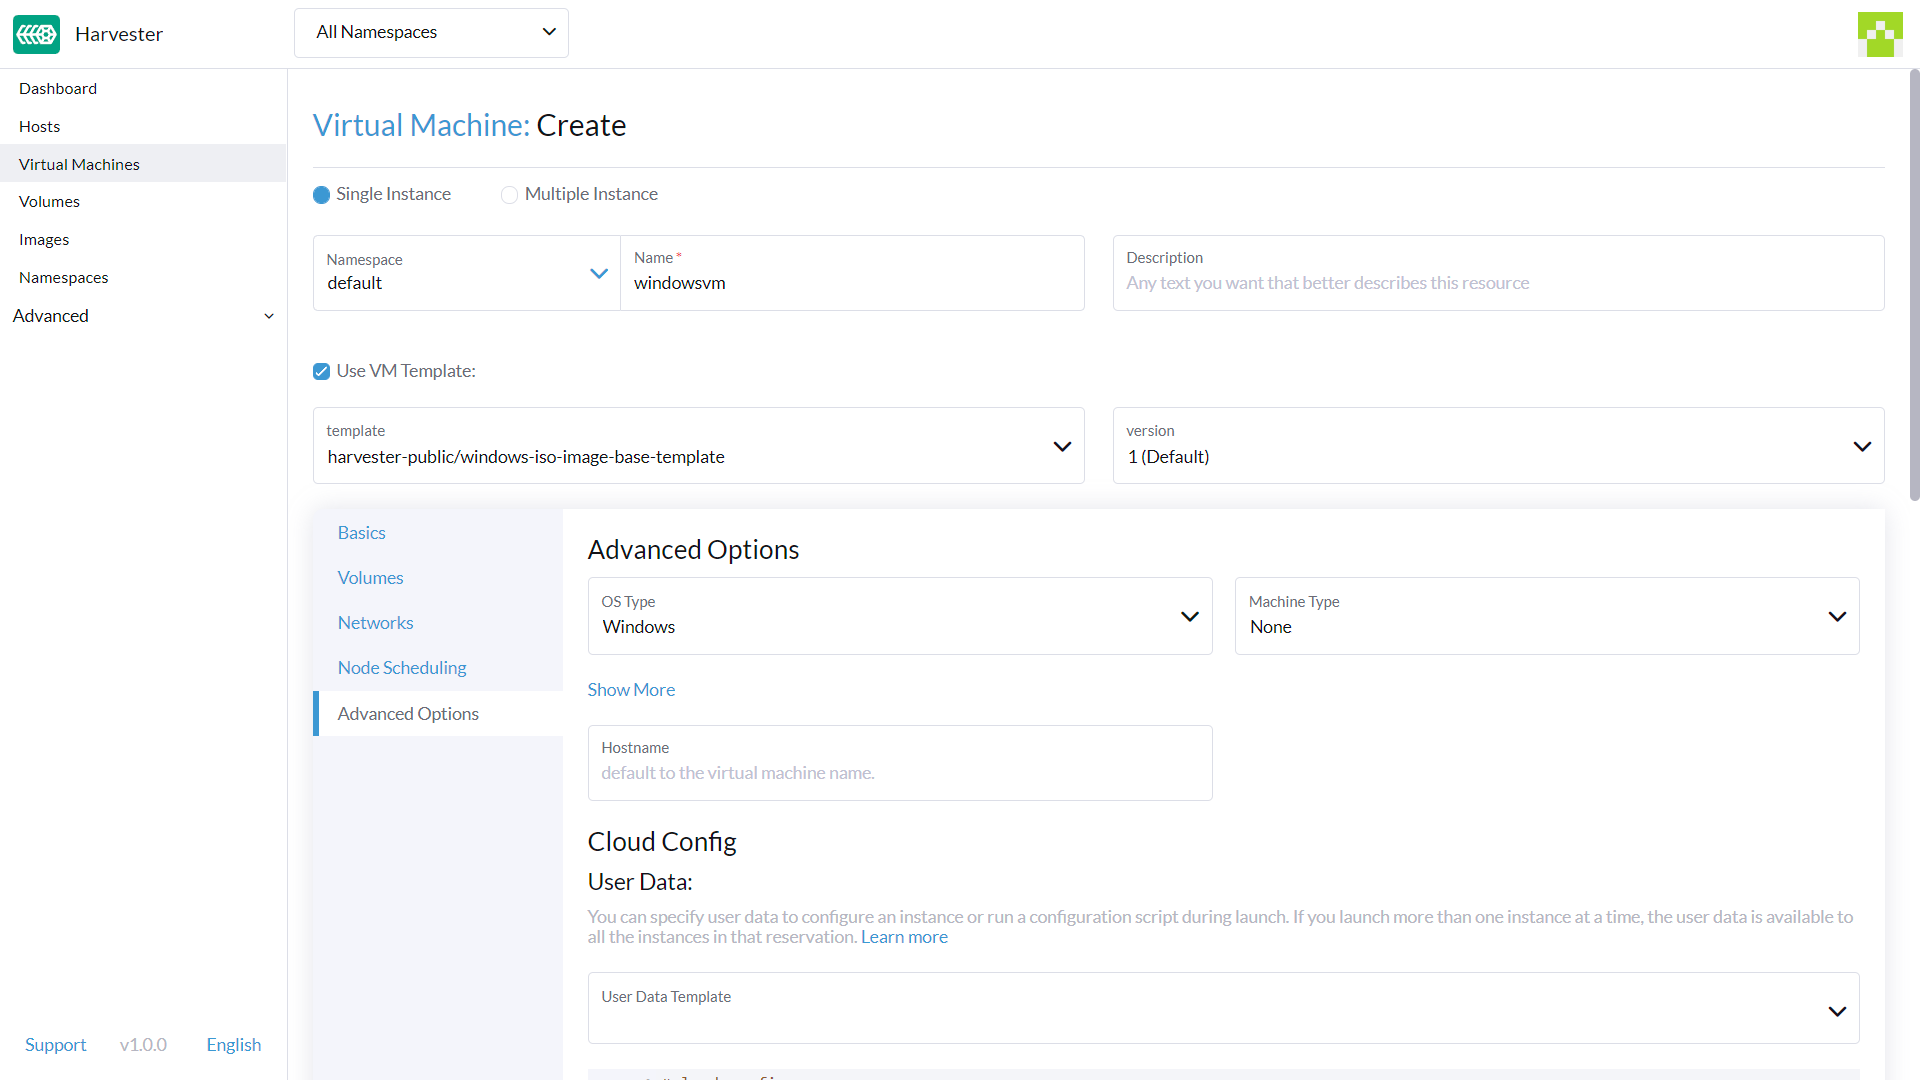
Task: Open the All Namespaces selector
Action: pyautogui.click(x=431, y=32)
